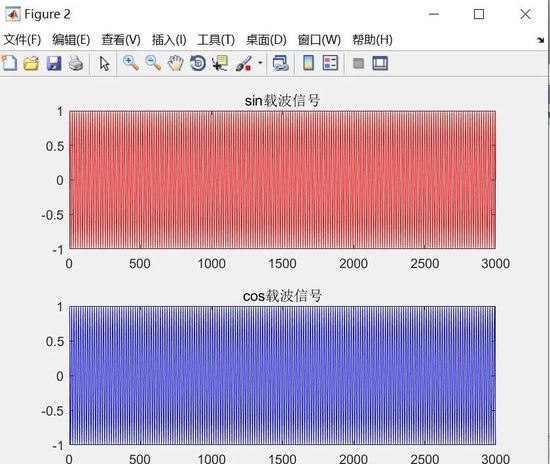
Task: Enable the Pan hand tool
Action: (175, 63)
